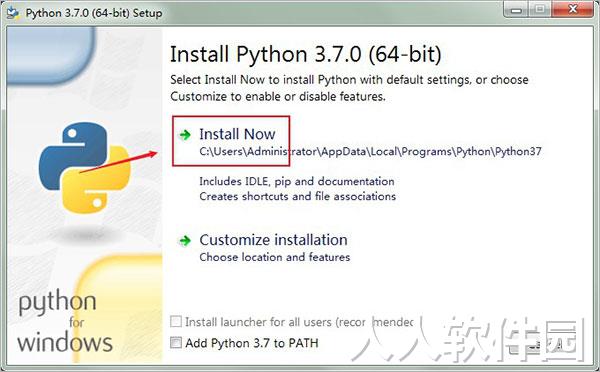Viewport: 600px width, 372px height.
Task: Click the Python 3.7.0 (64-bit) Setup title bar
Action: [94, 13]
